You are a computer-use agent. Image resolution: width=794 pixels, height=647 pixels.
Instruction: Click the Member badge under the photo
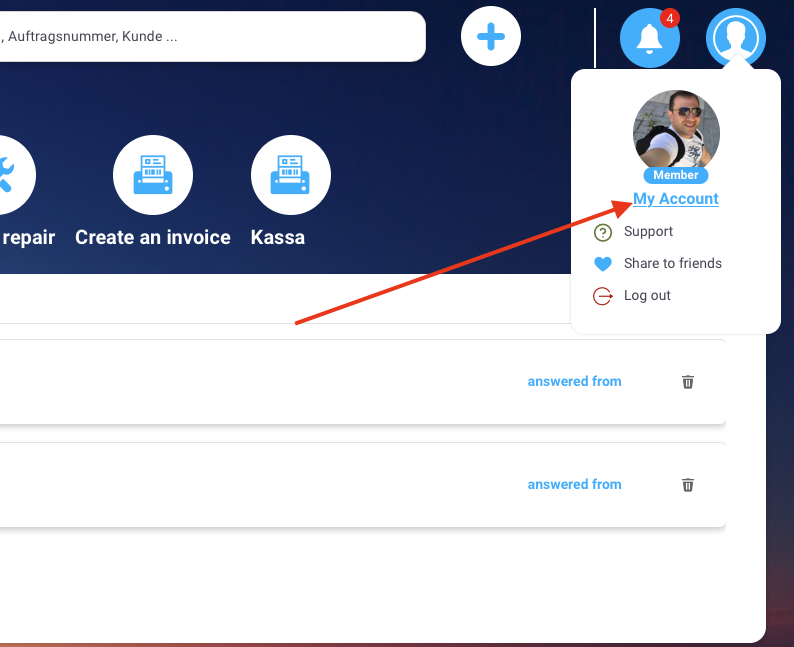click(676, 176)
